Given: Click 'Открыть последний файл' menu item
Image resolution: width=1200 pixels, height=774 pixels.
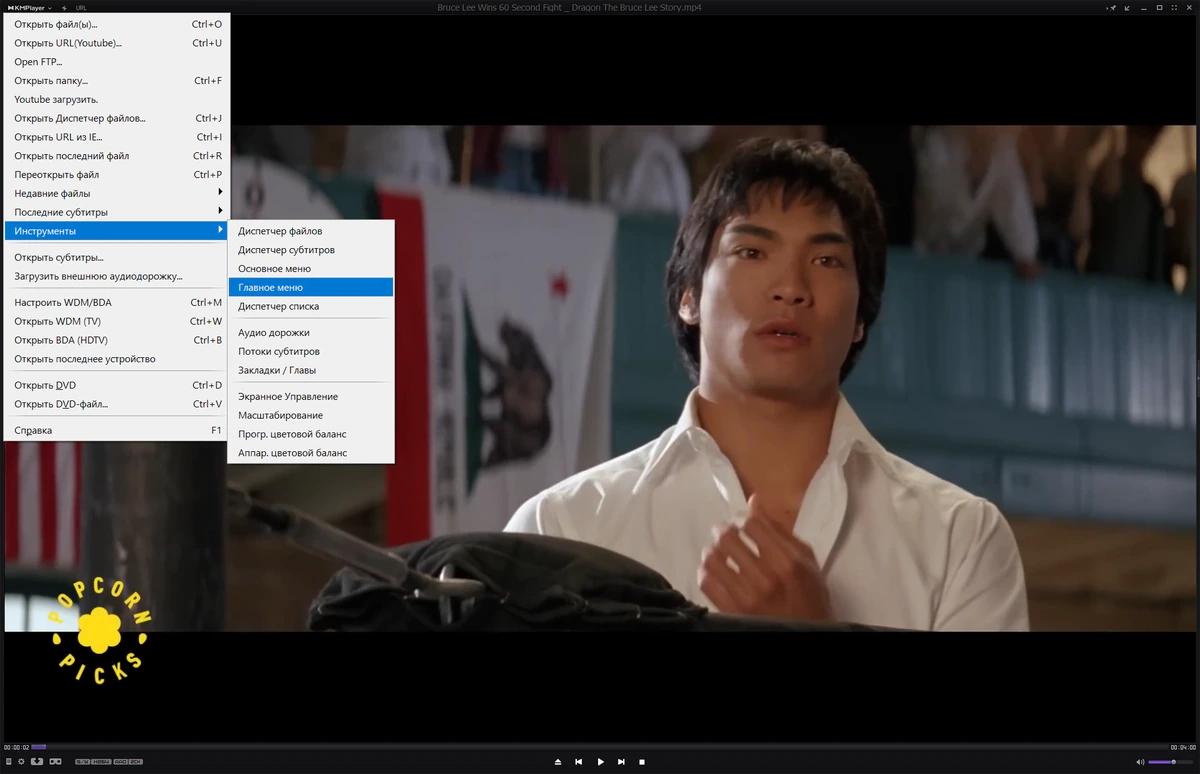Looking at the screenshot, I should [x=116, y=156].
